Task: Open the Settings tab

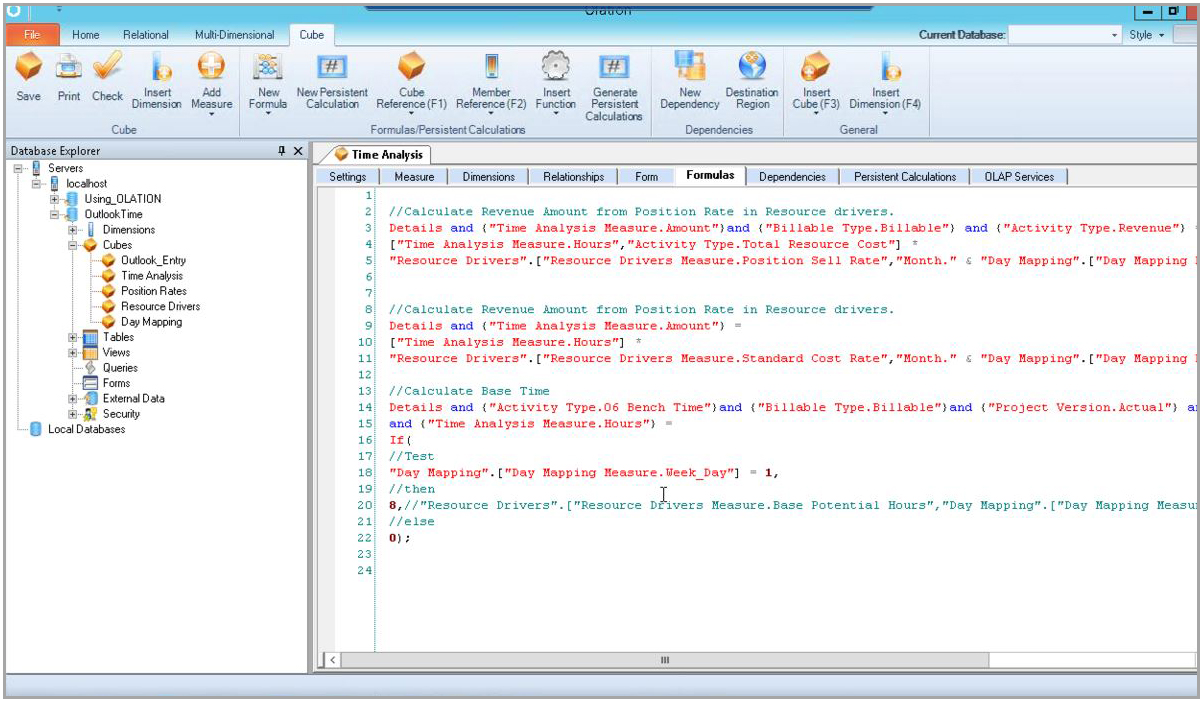Action: pos(348,177)
